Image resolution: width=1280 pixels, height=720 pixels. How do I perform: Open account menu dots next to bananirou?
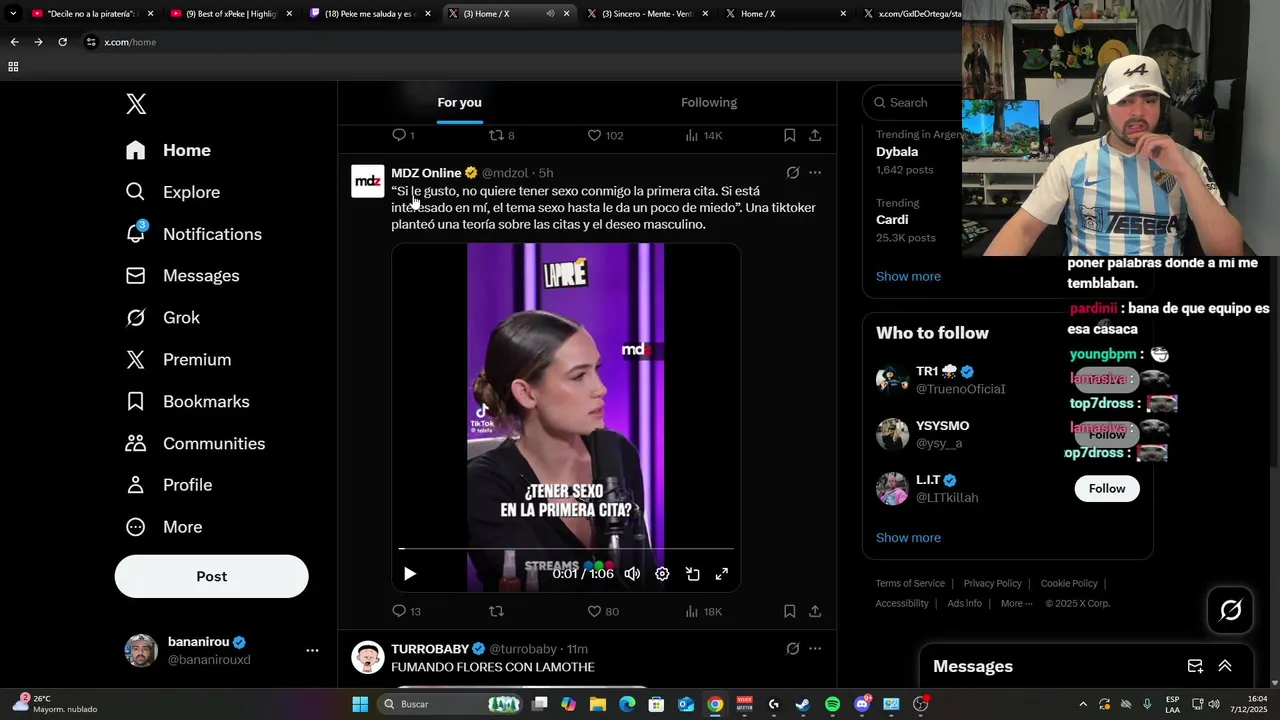(x=312, y=650)
